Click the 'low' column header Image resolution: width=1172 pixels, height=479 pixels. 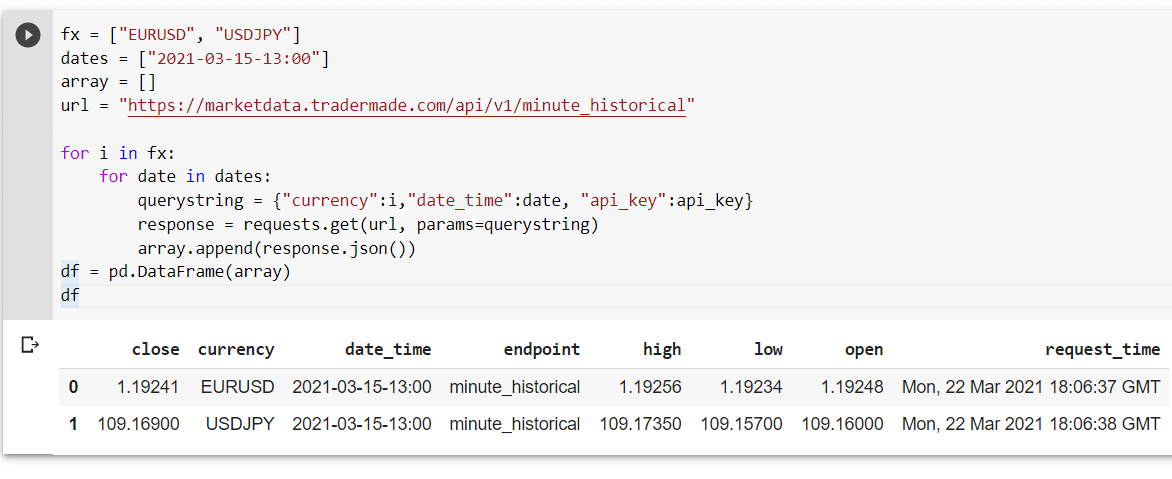[768, 349]
